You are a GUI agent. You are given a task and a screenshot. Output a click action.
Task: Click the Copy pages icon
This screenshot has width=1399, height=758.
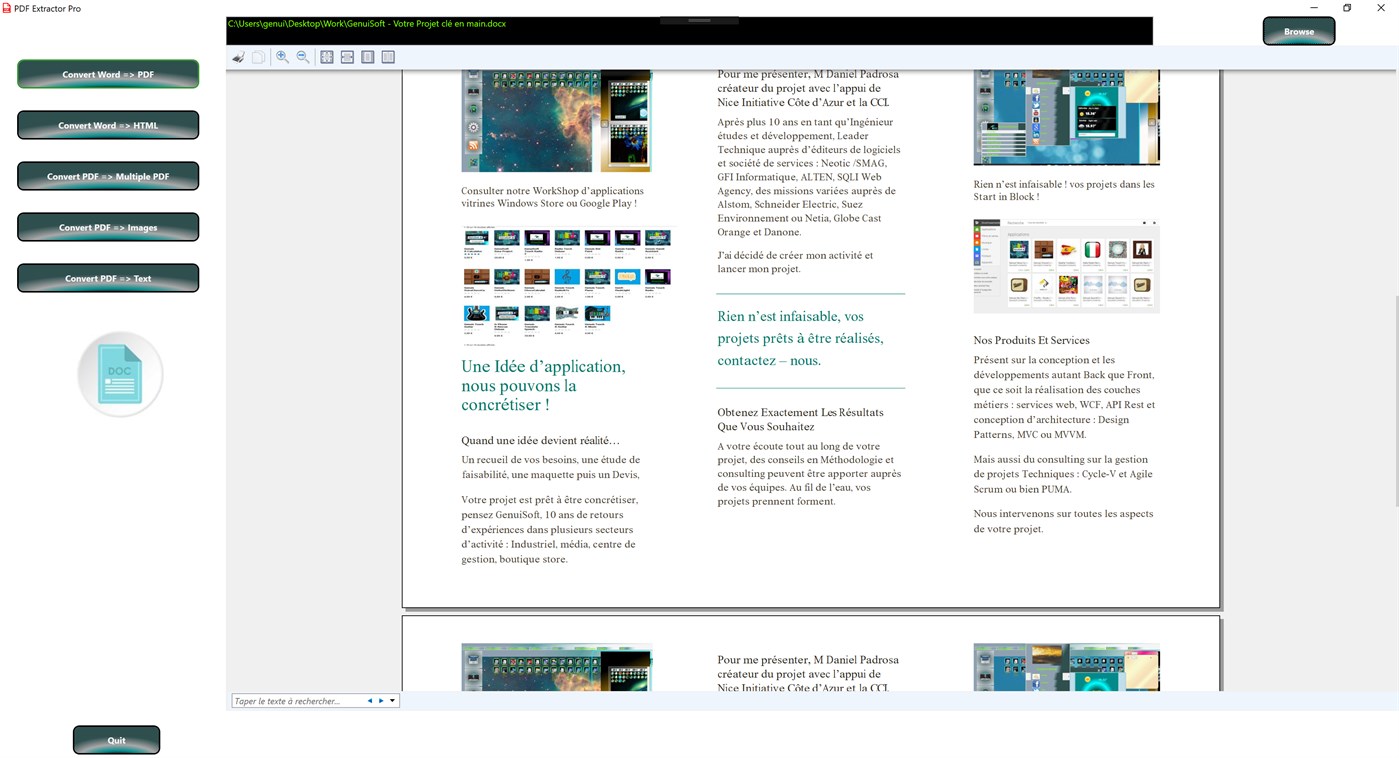pyautogui.click(x=258, y=56)
